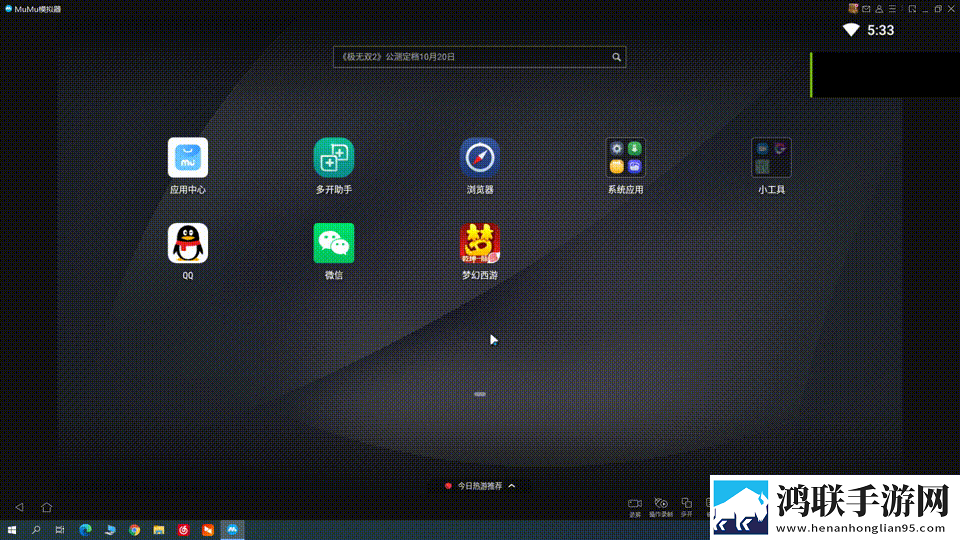The height and width of the screenshot is (540, 960).
Task: Open the 浏览器 browser app
Action: (x=479, y=157)
